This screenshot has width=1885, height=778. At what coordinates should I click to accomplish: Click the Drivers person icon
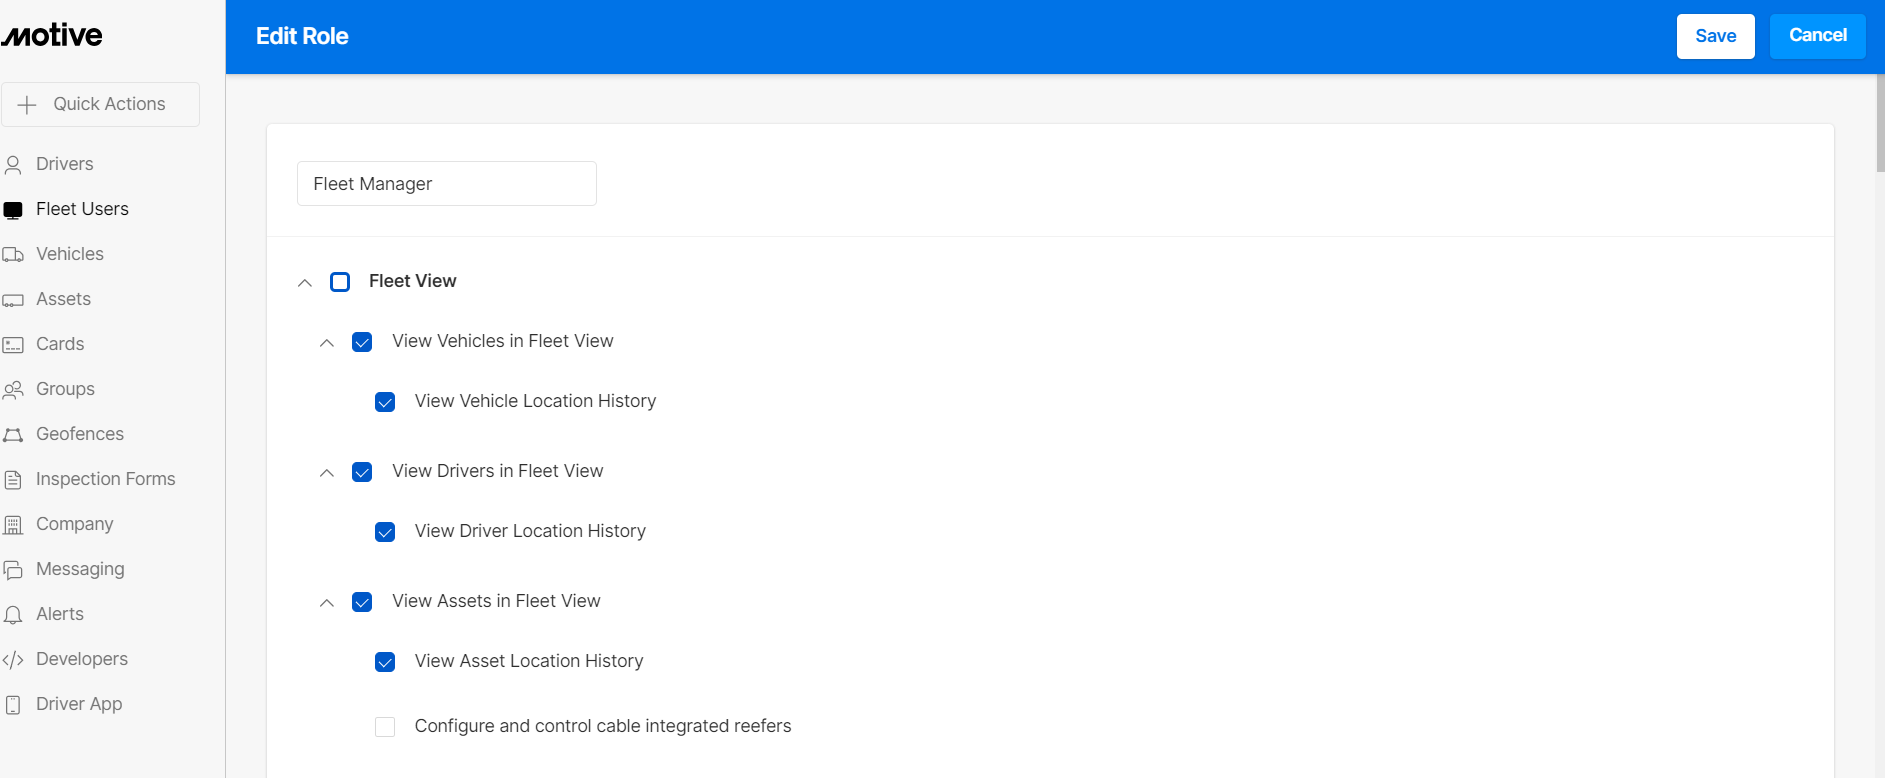pyautogui.click(x=13, y=164)
